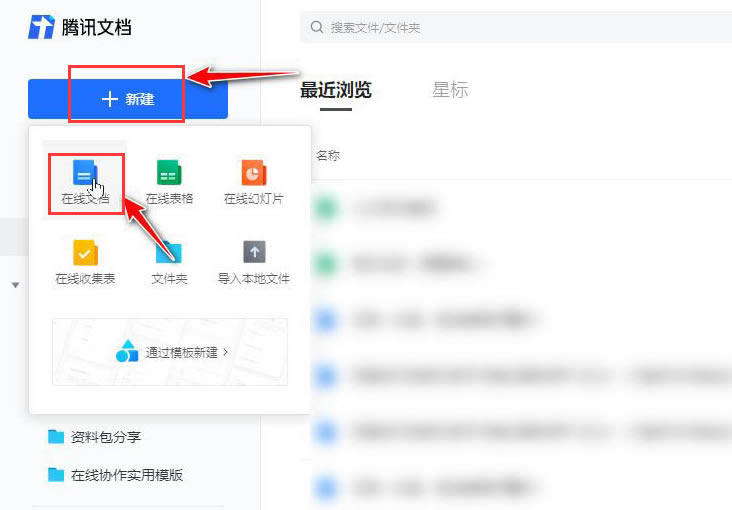
Task: Open 通过模板新建 template creation
Action: [170, 352]
